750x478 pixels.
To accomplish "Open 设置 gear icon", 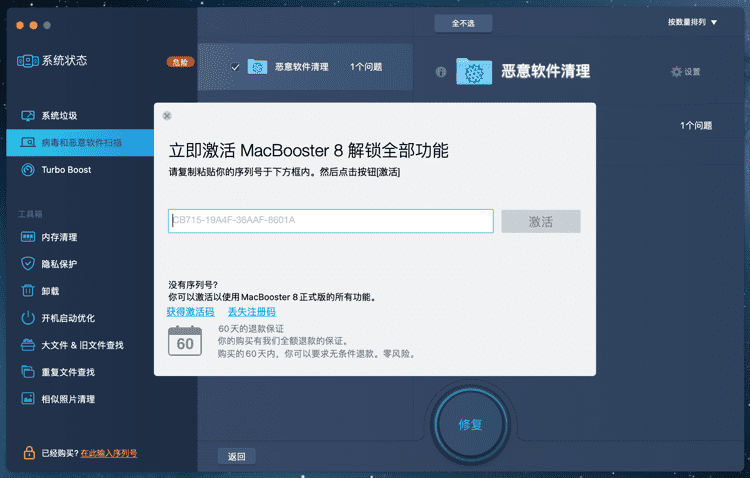I will click(676, 72).
